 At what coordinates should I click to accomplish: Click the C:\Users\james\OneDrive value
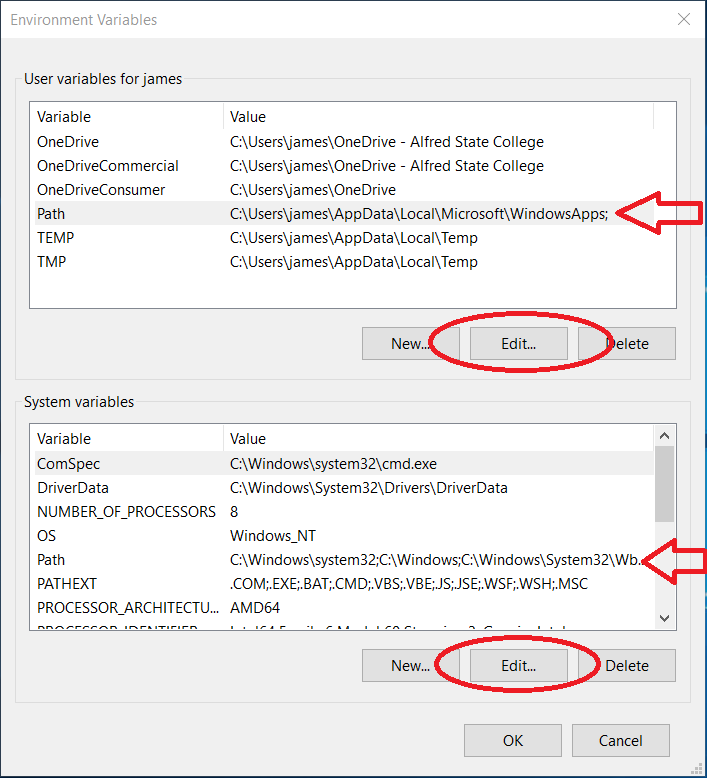tap(313, 190)
